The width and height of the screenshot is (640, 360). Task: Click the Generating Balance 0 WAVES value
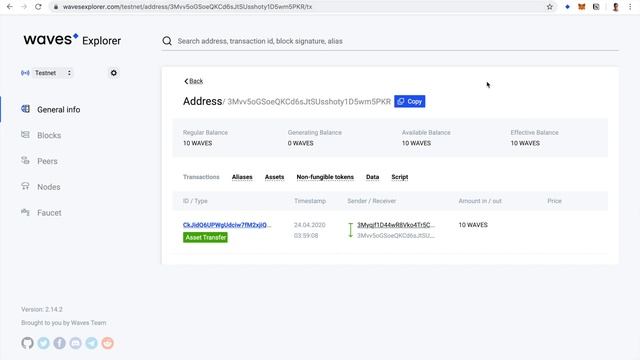(x=300, y=143)
